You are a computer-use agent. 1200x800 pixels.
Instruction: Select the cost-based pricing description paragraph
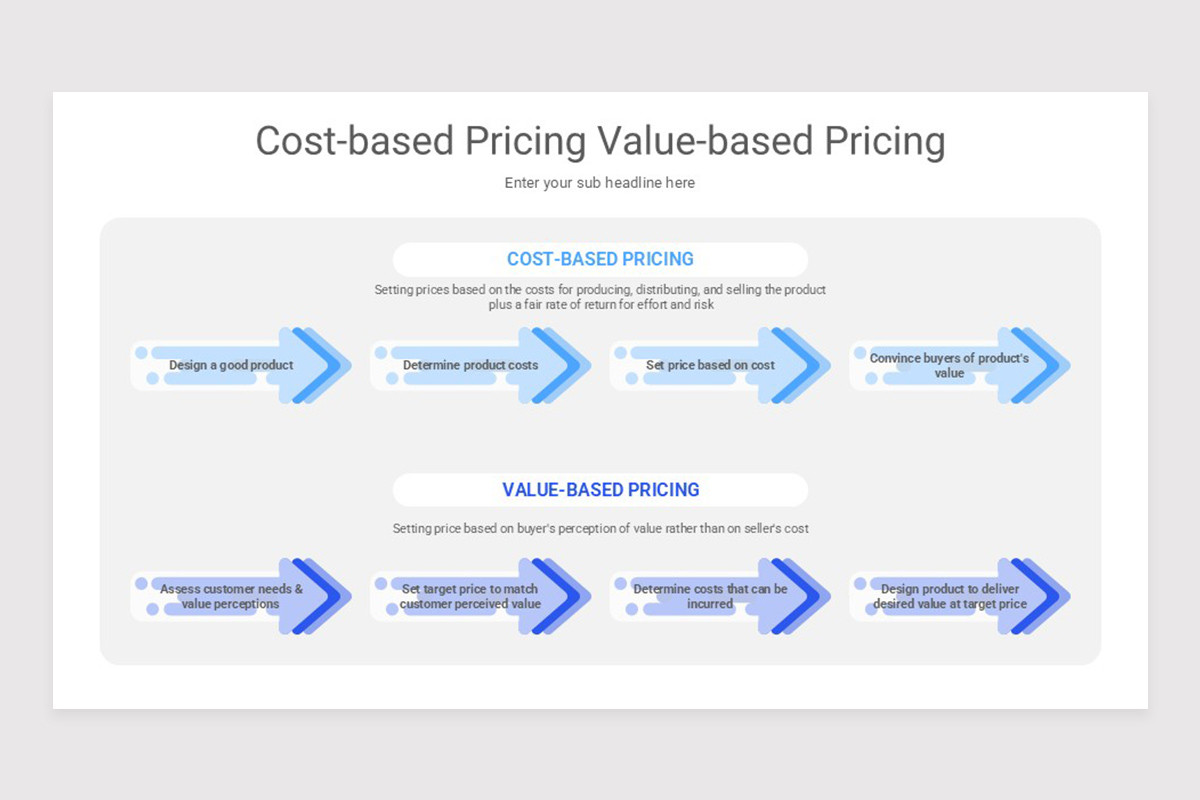click(x=600, y=297)
